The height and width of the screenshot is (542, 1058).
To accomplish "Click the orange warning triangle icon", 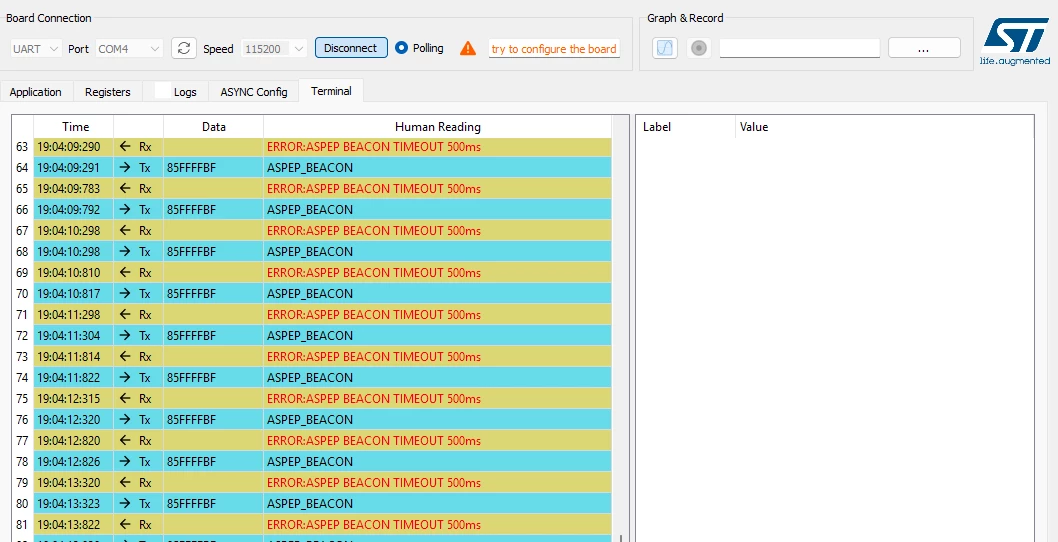I will 468,49.
